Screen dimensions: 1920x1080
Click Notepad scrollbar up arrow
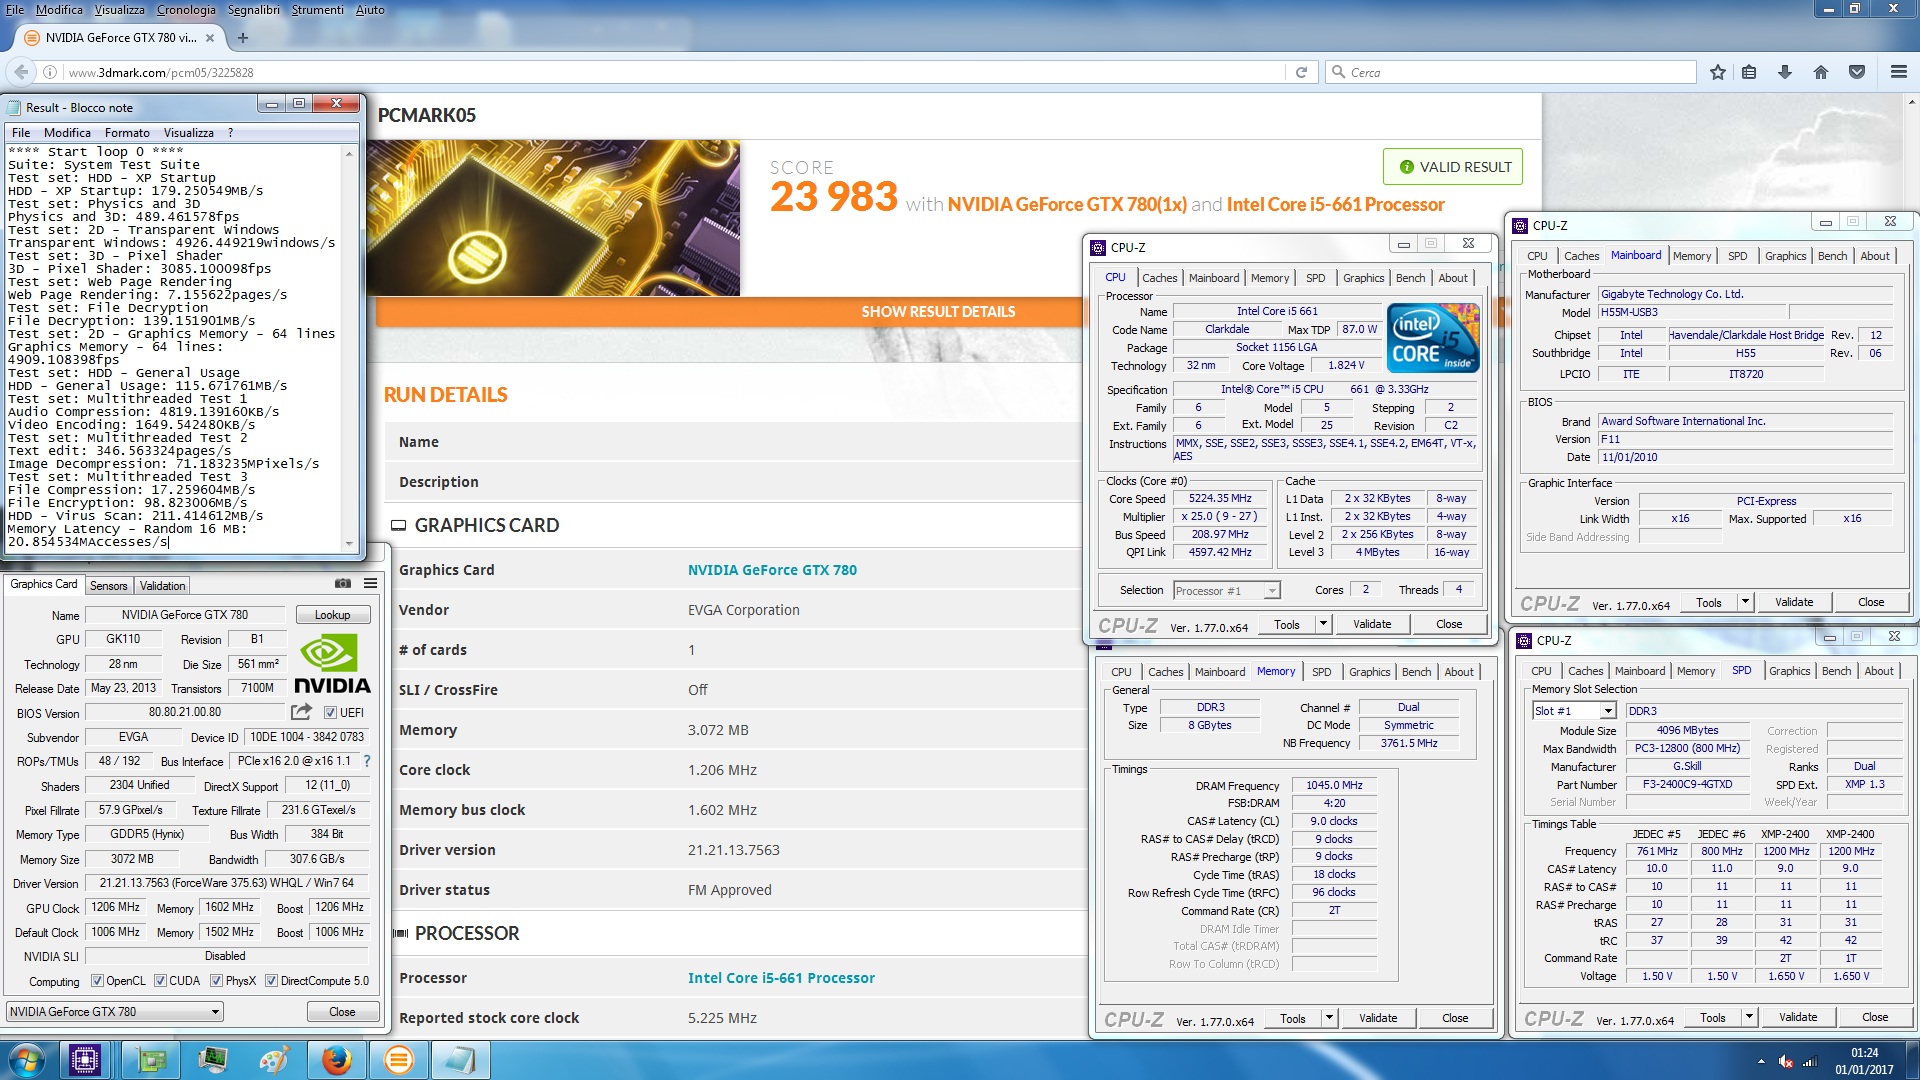[349, 153]
